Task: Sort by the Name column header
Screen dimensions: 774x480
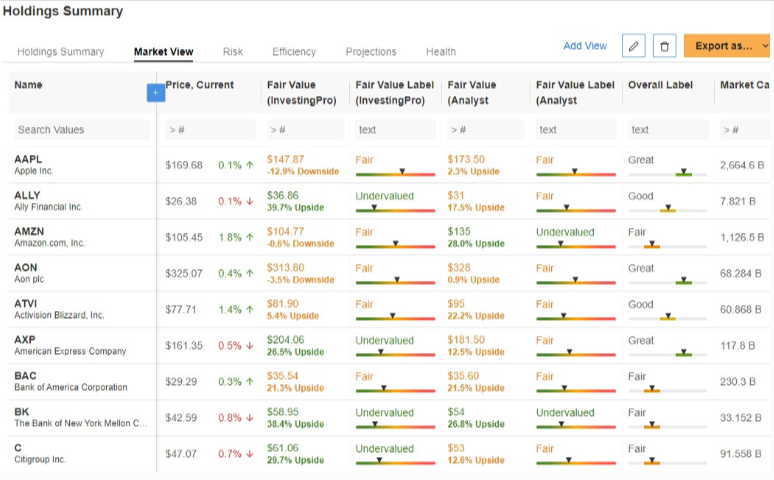Action: (28, 85)
